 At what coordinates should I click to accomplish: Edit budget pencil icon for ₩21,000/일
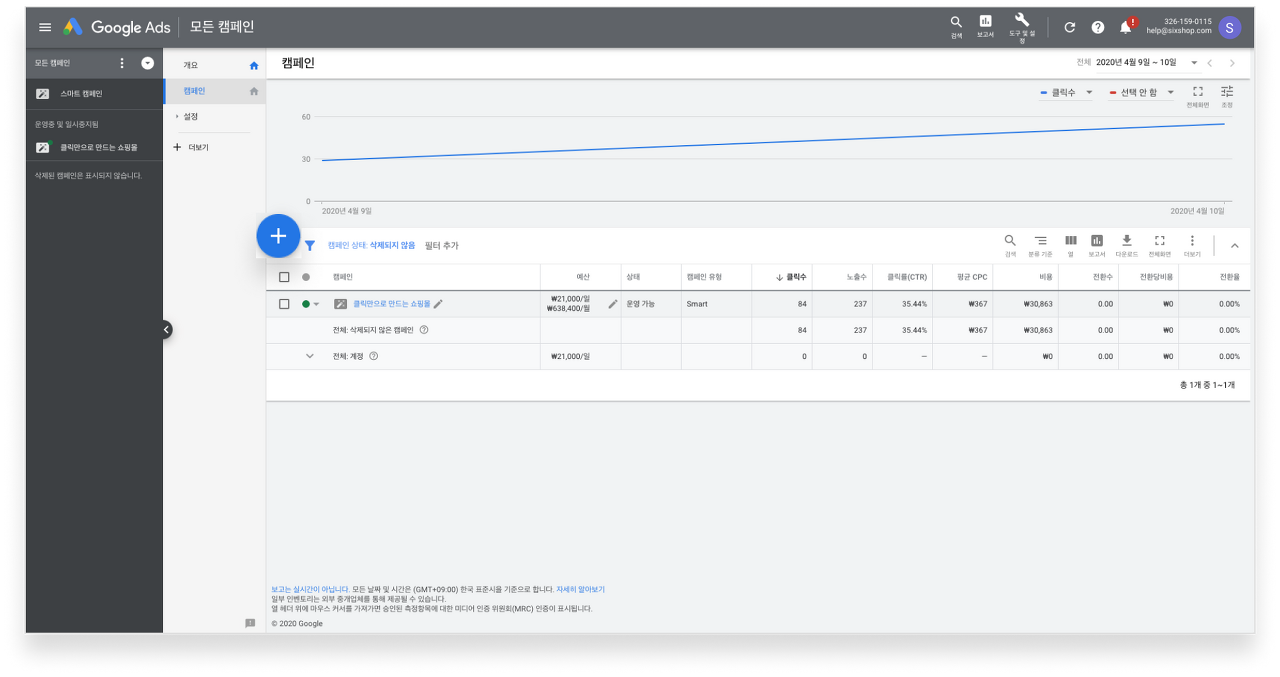click(x=613, y=304)
